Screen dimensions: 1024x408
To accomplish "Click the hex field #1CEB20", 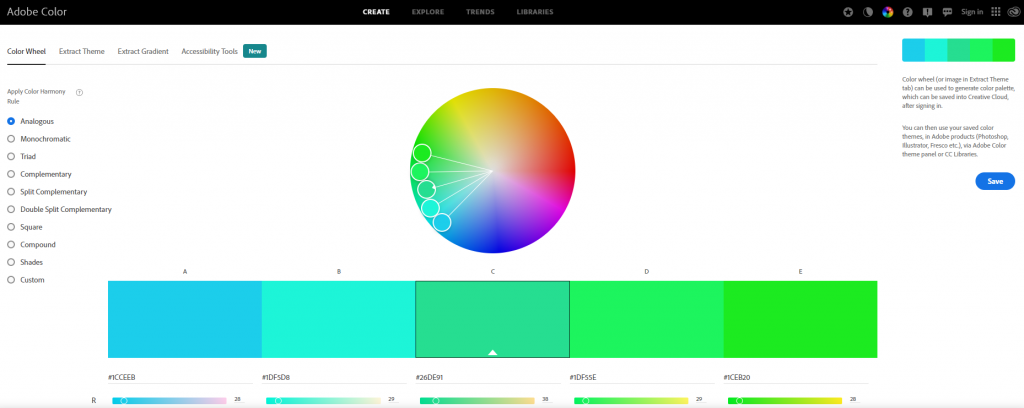I will pyautogui.click(x=795, y=377).
